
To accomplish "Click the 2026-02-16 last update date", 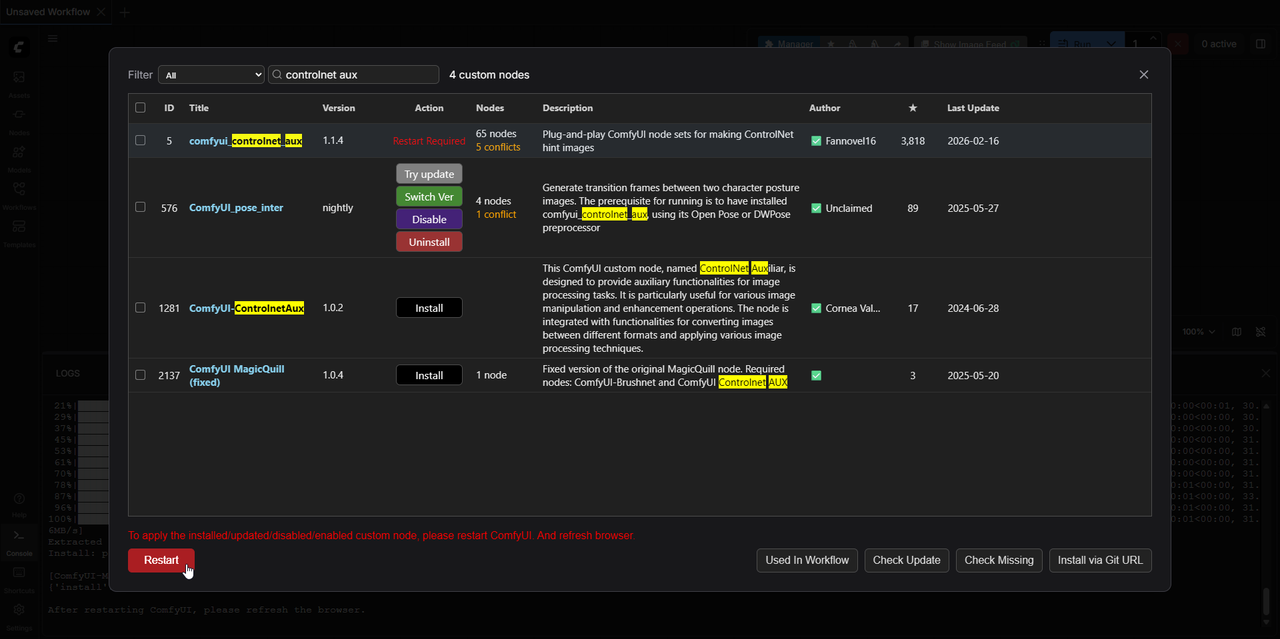I will [x=973, y=141].
